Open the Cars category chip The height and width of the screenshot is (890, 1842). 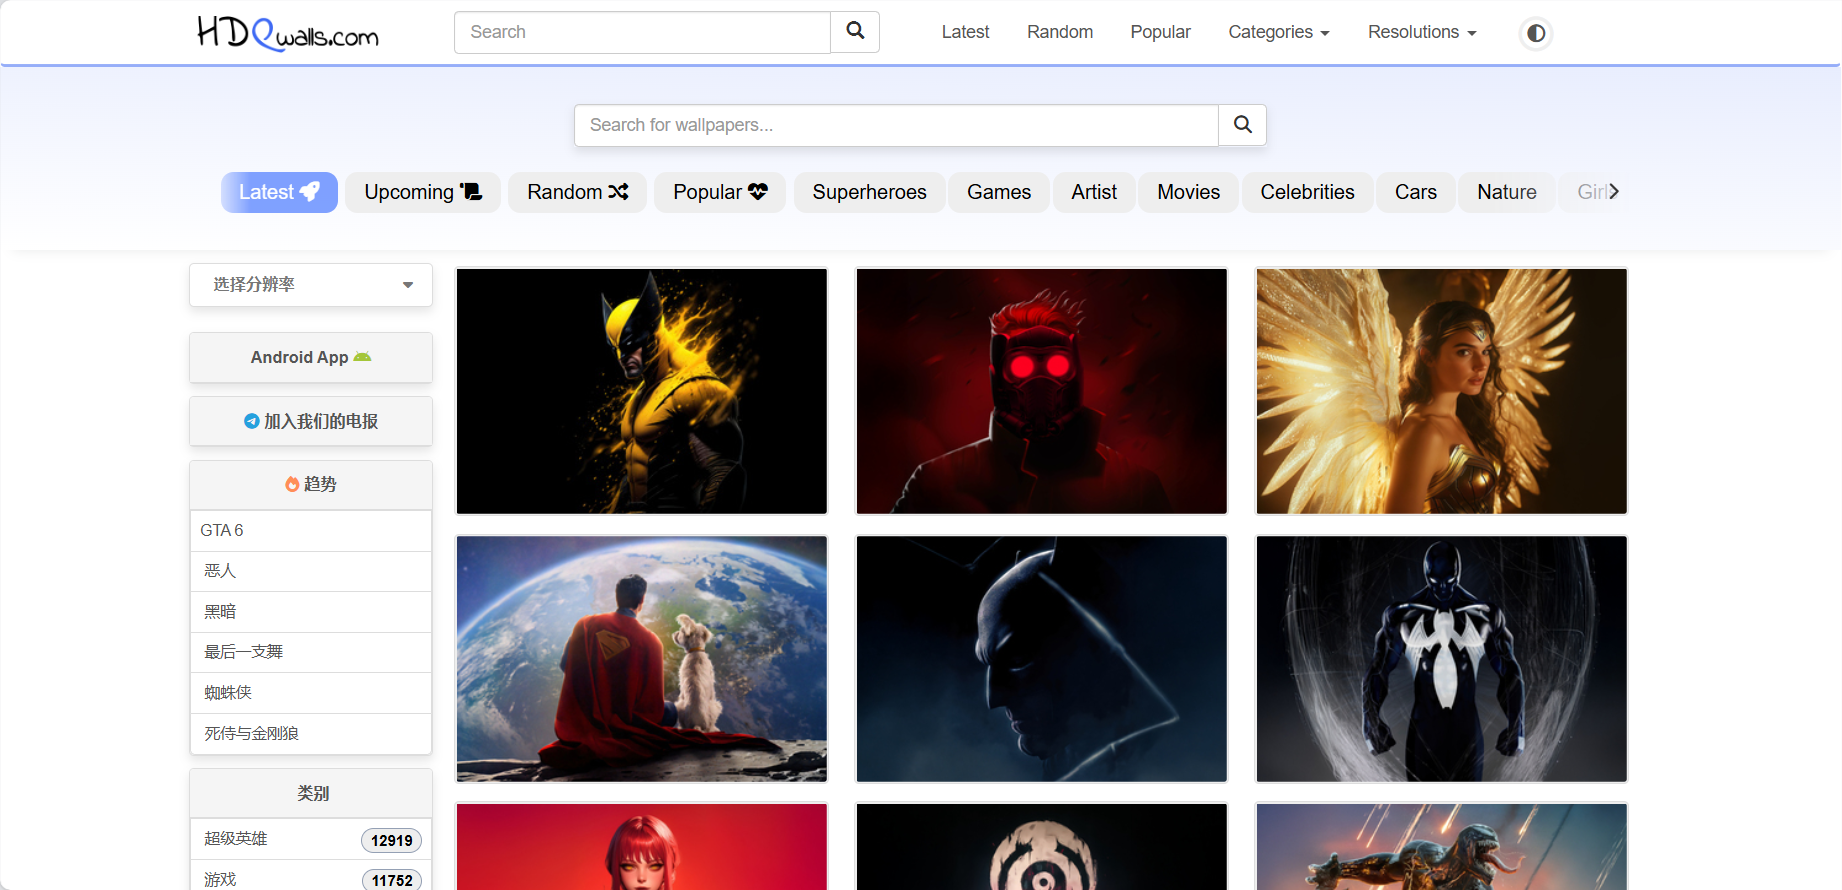click(x=1415, y=192)
